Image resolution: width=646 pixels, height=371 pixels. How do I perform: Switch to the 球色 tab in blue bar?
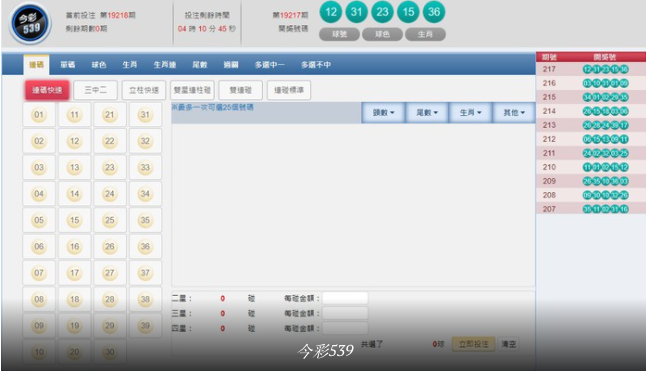click(x=99, y=65)
